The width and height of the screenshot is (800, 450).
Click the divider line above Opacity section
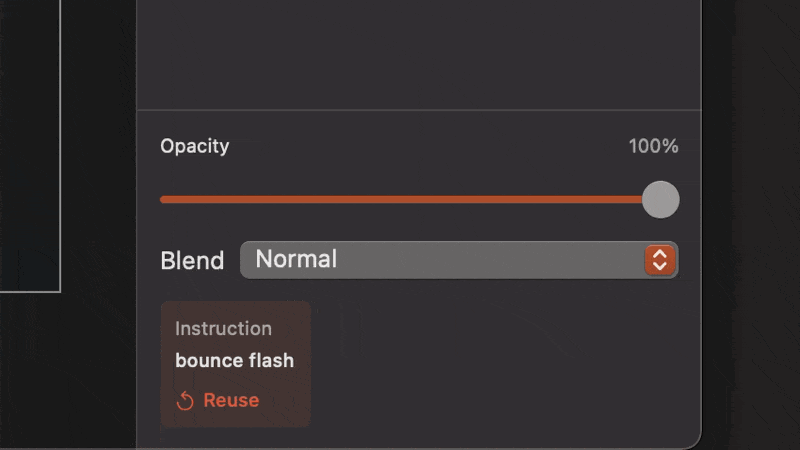point(420,109)
